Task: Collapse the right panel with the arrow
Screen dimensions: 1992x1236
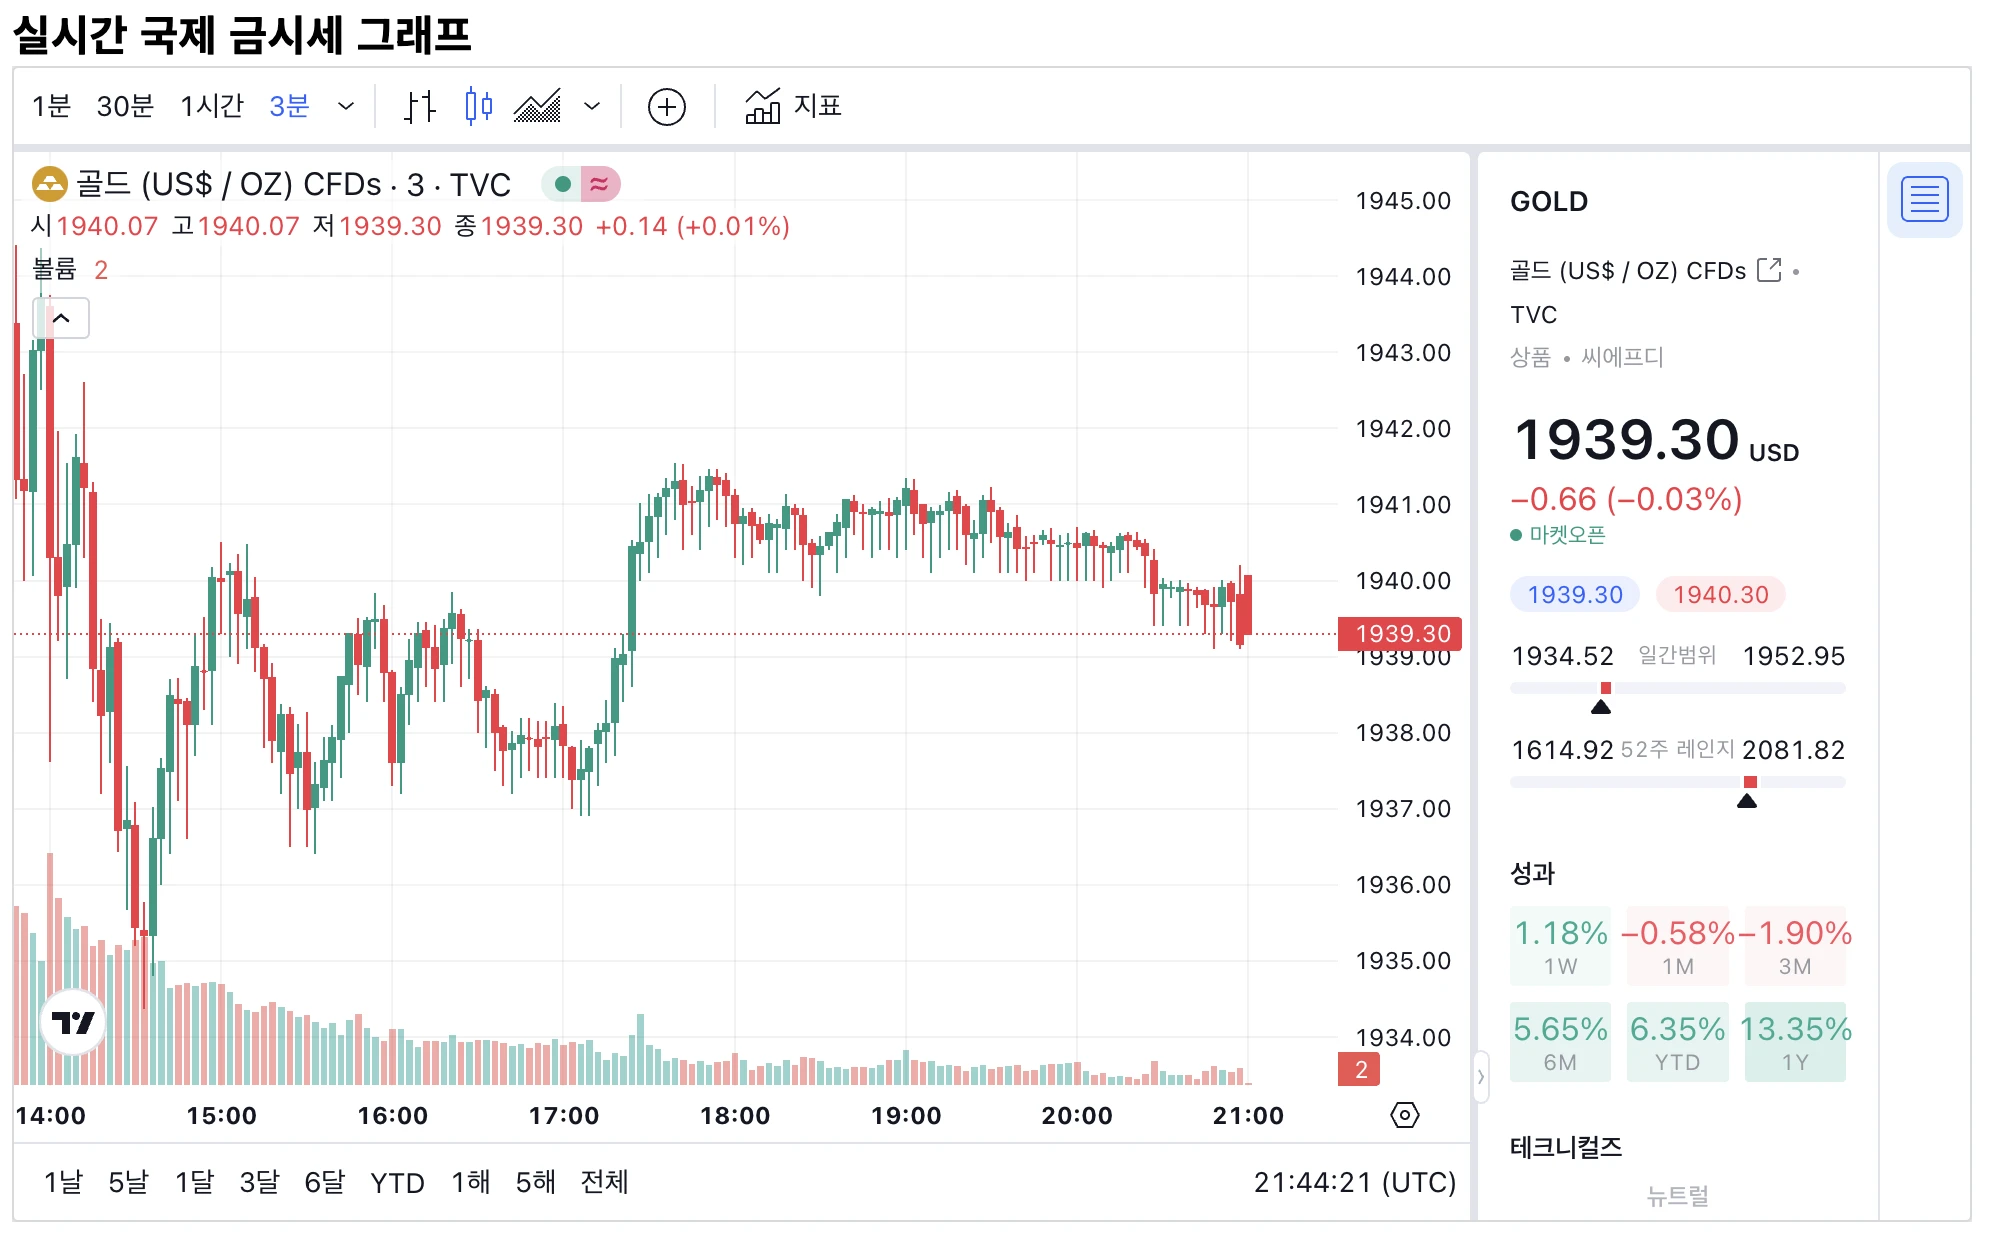Action: click(x=1482, y=1078)
